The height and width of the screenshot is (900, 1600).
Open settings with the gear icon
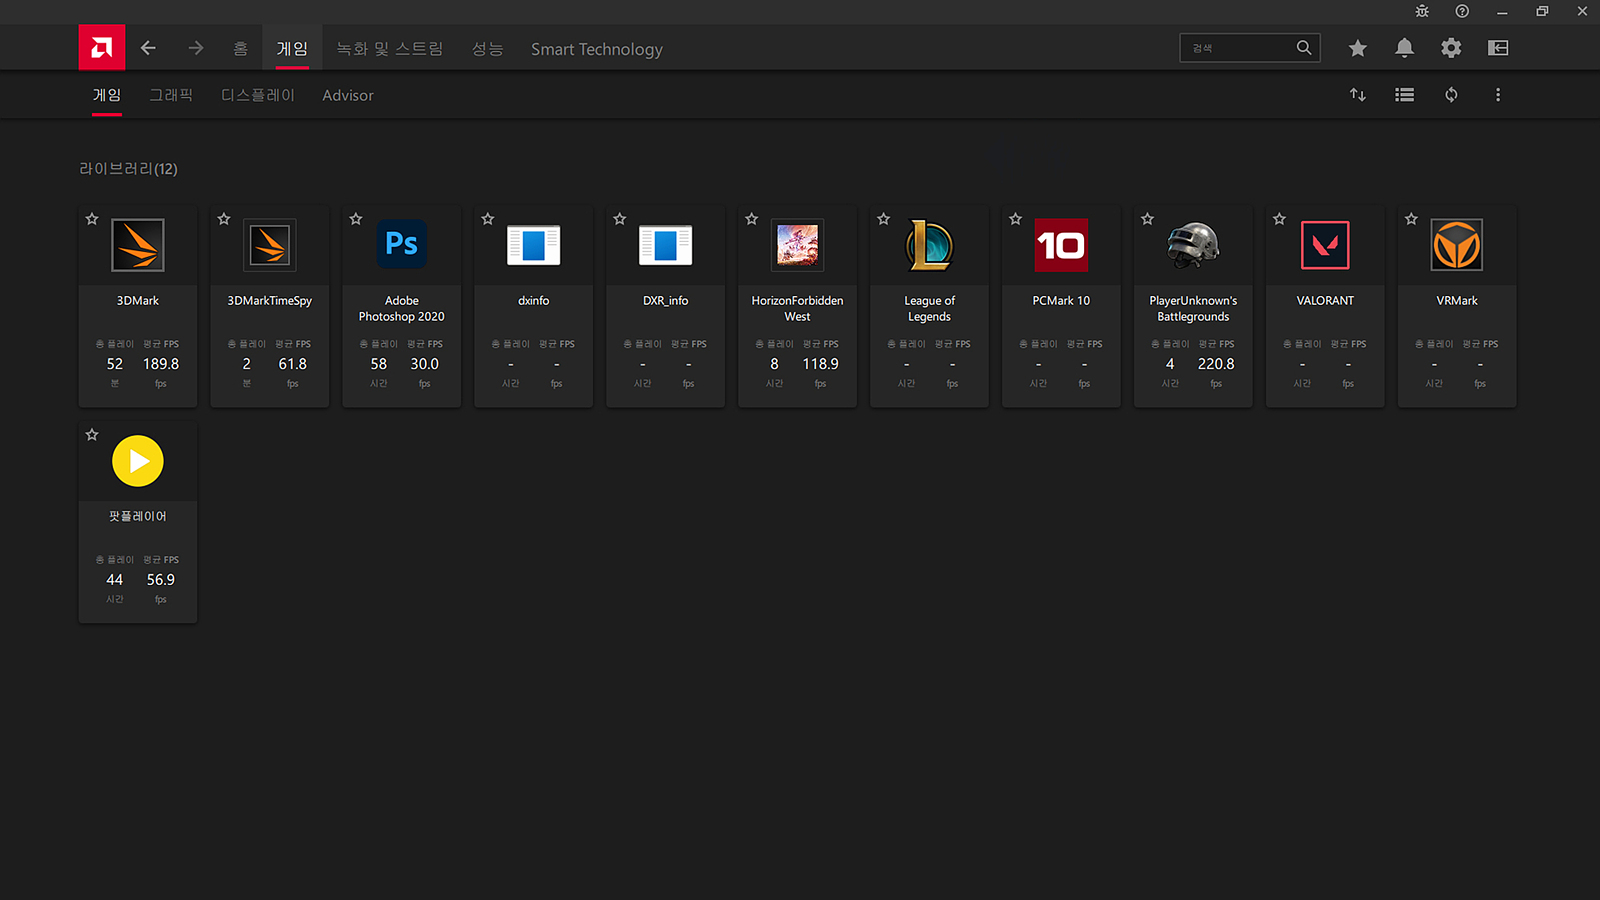click(x=1451, y=48)
